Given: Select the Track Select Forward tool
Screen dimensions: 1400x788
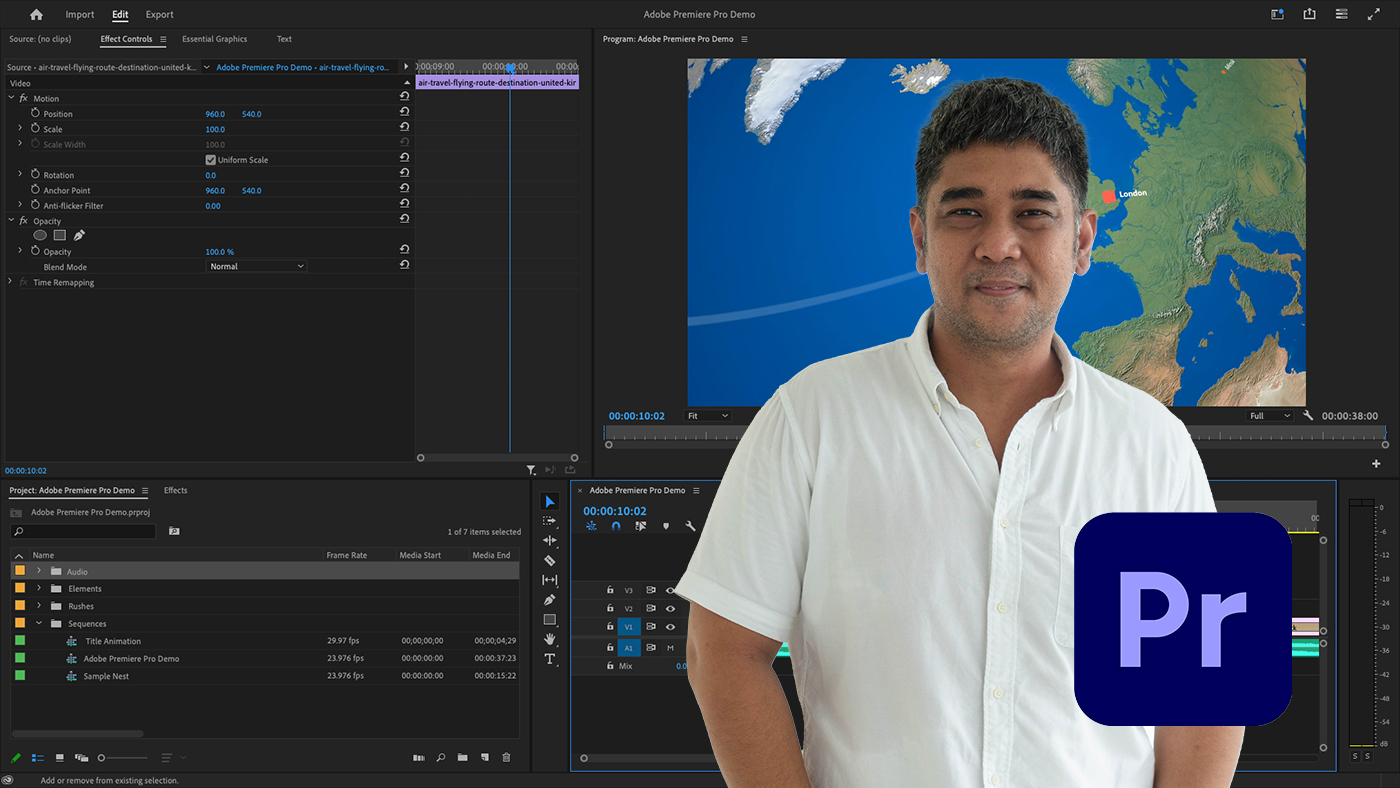Looking at the screenshot, I should [550, 521].
